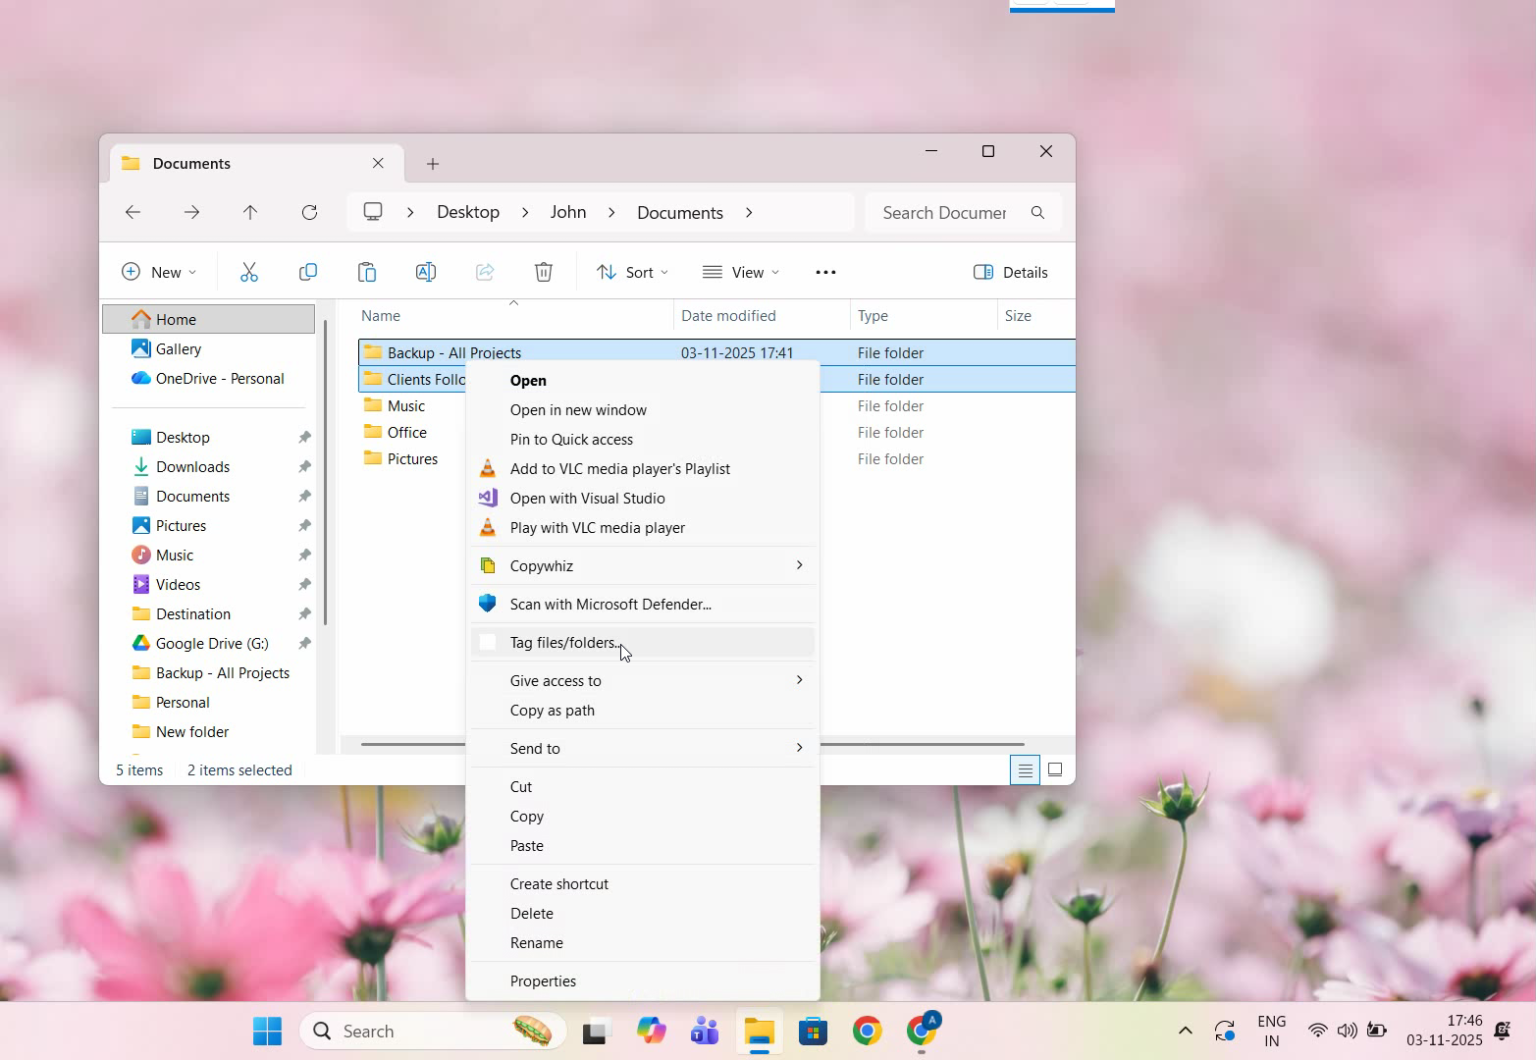Switch to large thumbnails layout toggle

tap(1055, 770)
